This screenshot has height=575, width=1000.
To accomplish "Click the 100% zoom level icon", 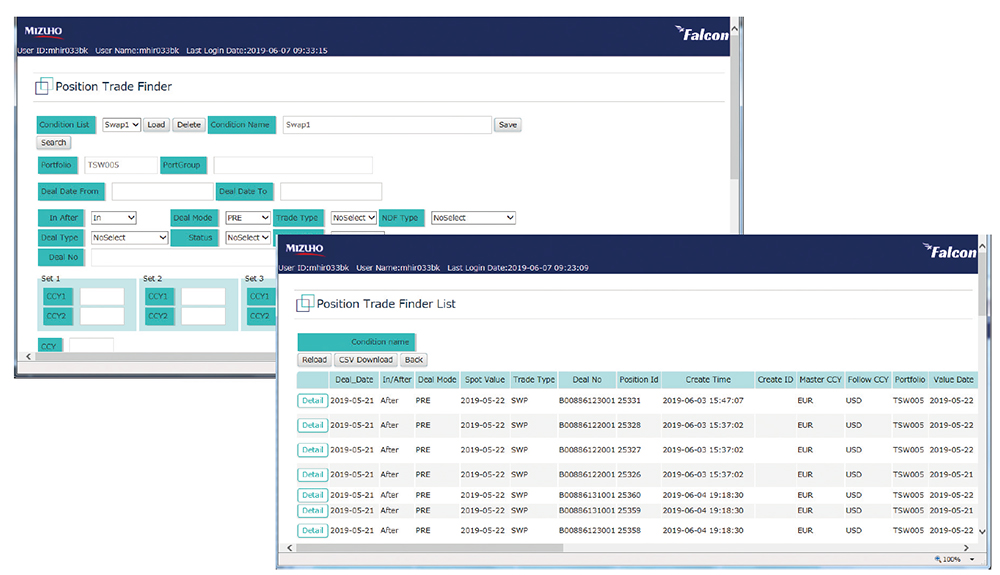I will (948, 559).
